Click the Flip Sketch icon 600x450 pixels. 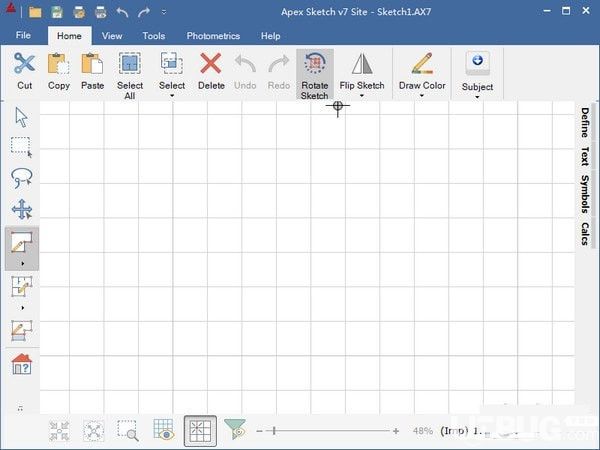click(x=362, y=64)
